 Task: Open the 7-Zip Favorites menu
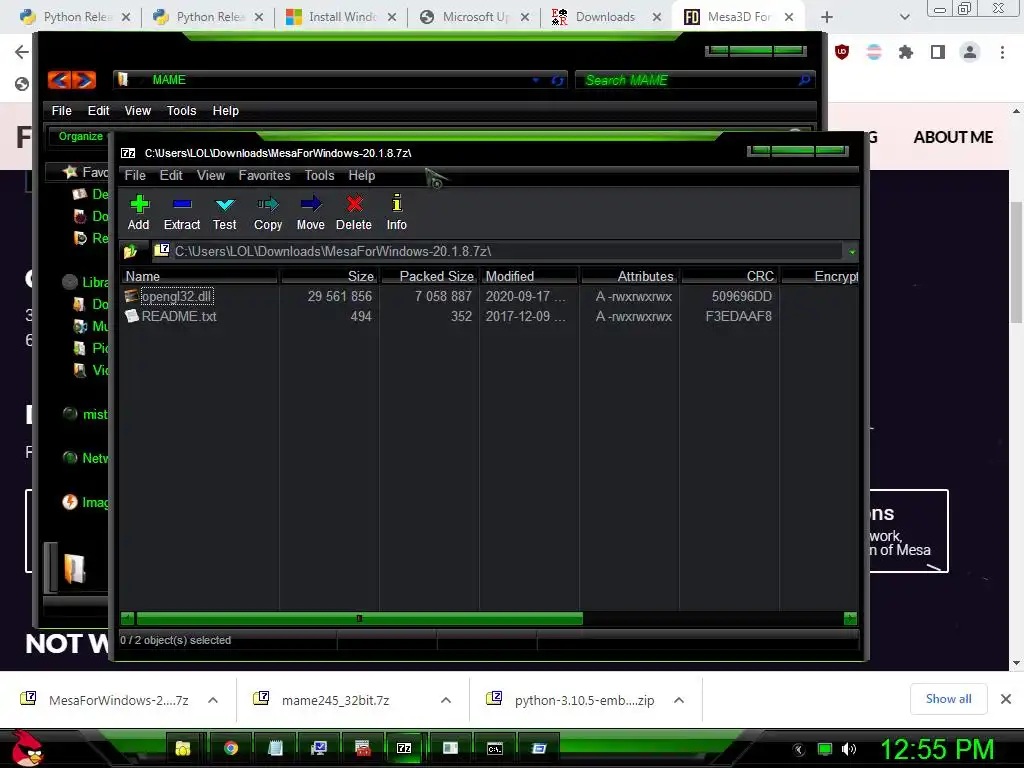click(x=264, y=175)
